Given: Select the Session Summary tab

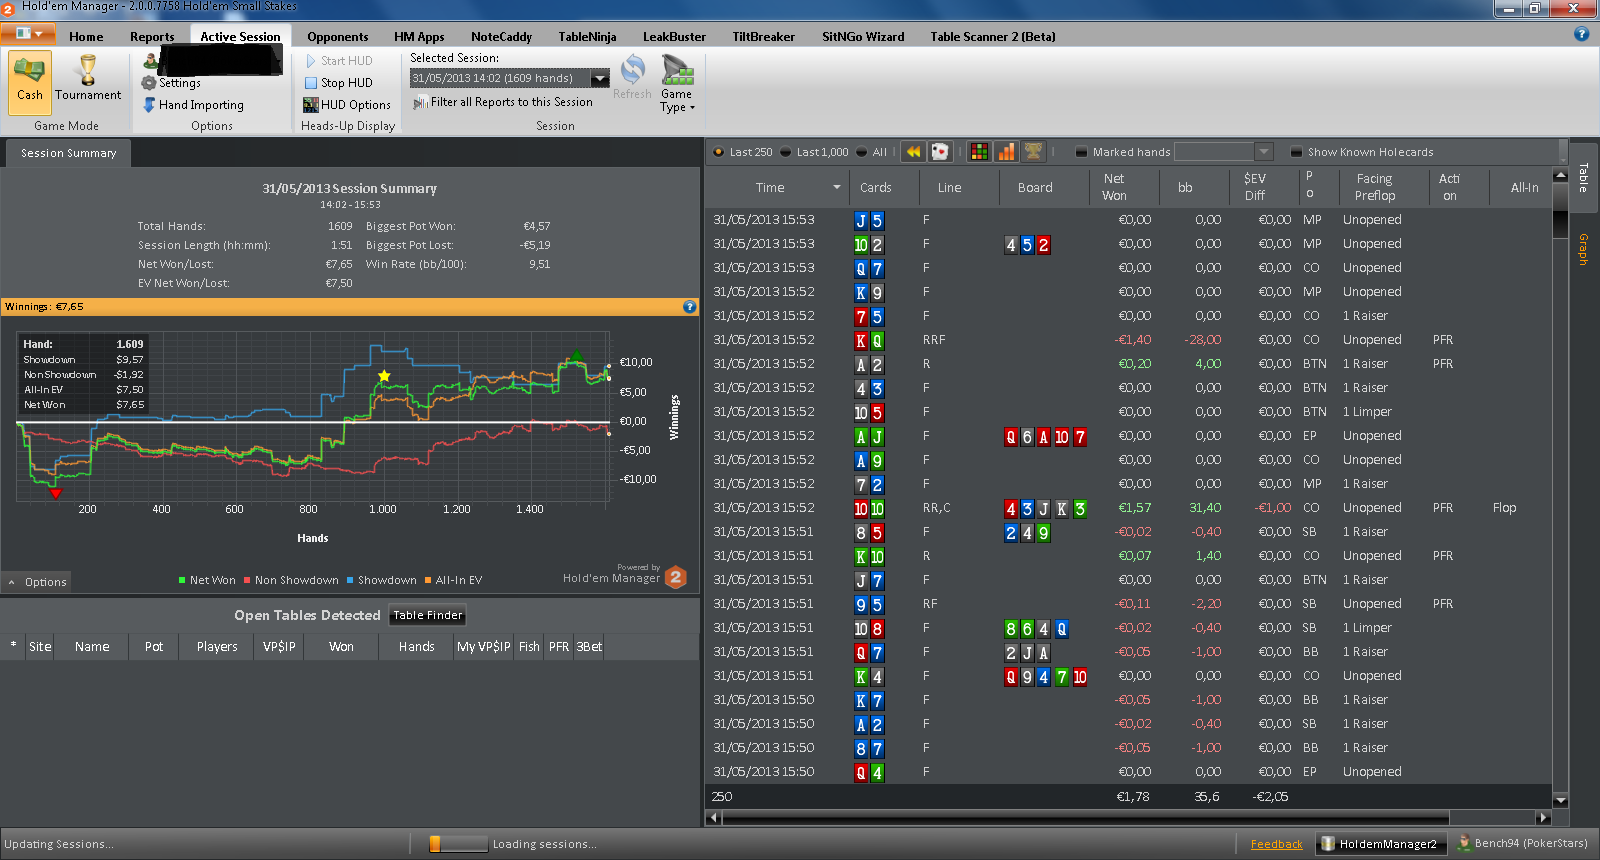Looking at the screenshot, I should [68, 153].
